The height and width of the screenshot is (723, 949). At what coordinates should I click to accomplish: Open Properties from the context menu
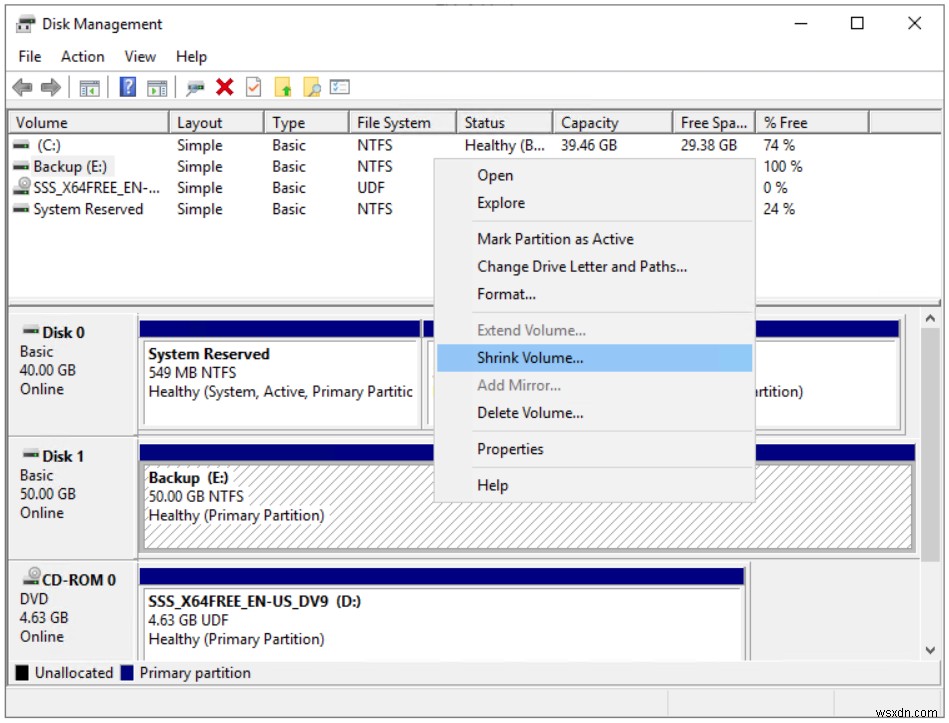(x=510, y=449)
